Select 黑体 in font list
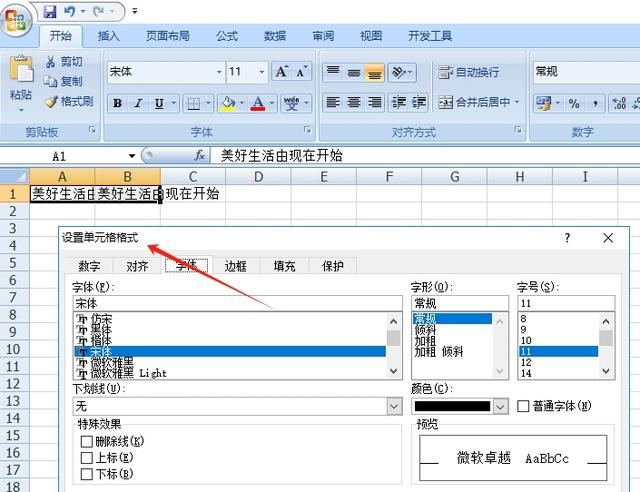Image resolution: width=640 pixels, height=492 pixels. pyautogui.click(x=230, y=329)
